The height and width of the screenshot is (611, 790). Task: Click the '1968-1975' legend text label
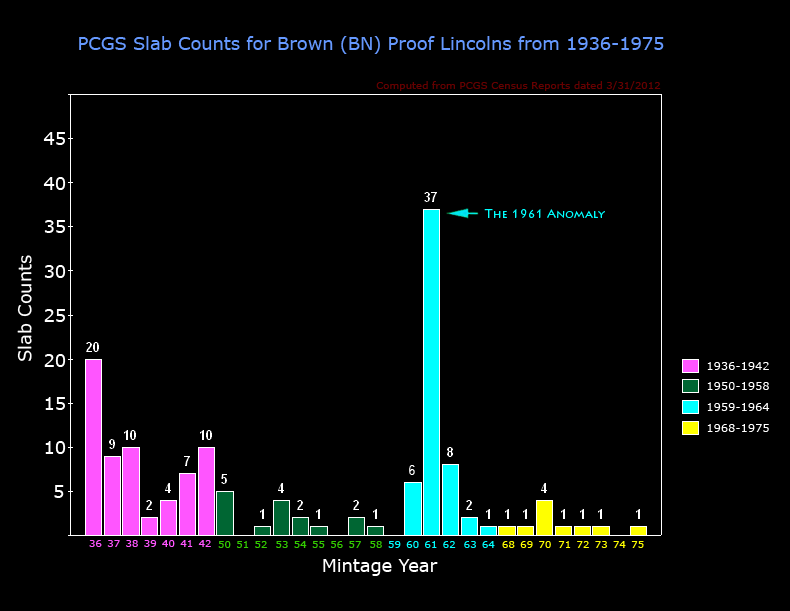tap(738, 428)
